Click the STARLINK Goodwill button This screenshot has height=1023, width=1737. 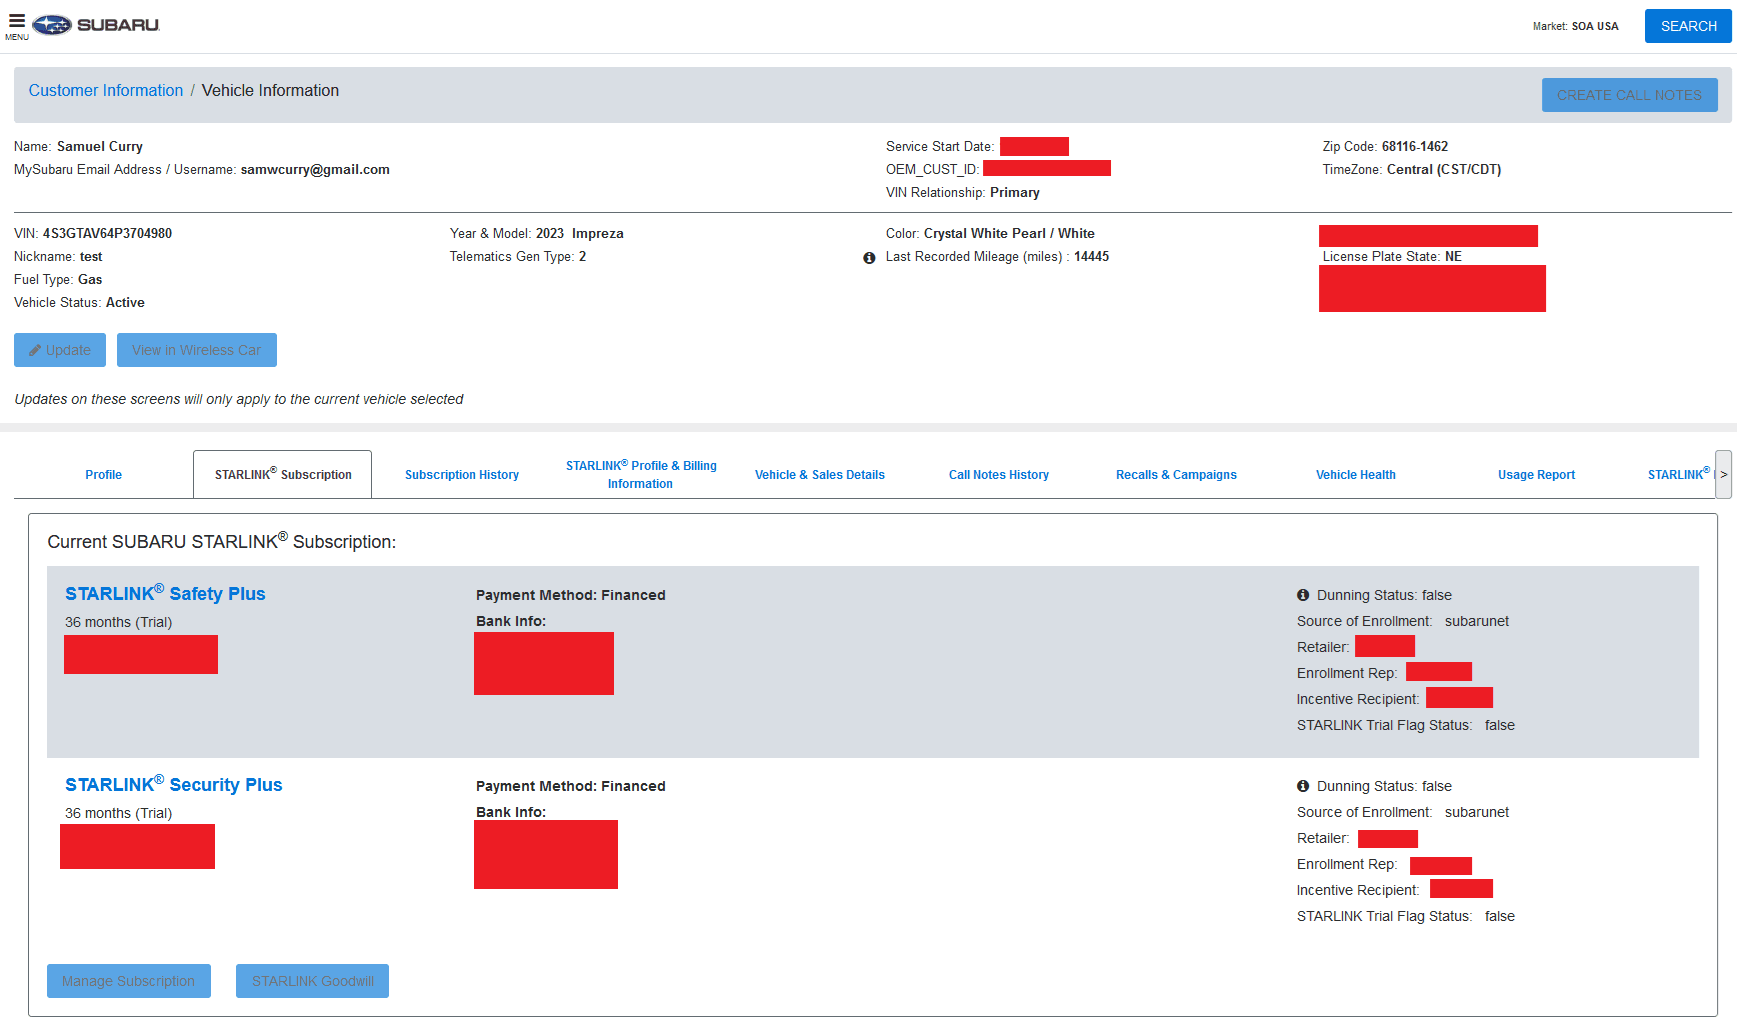312,981
